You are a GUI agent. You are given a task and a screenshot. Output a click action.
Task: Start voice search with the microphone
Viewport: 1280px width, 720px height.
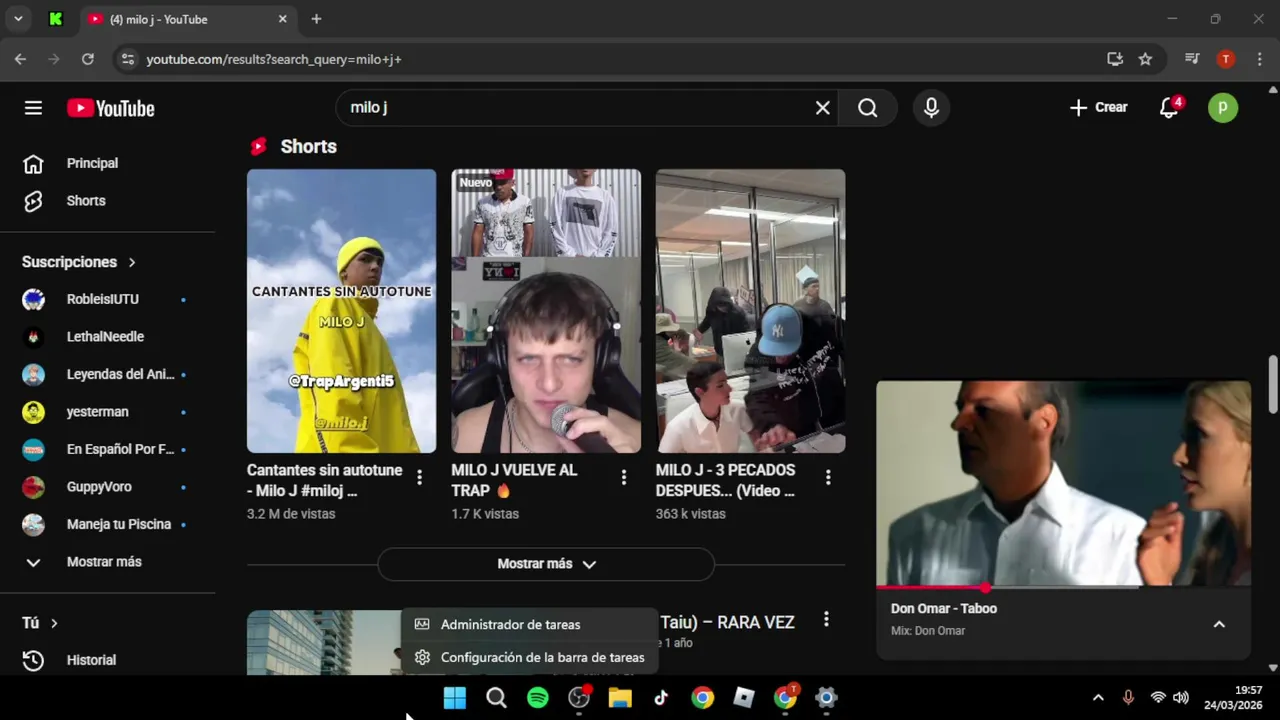pyautogui.click(x=931, y=108)
